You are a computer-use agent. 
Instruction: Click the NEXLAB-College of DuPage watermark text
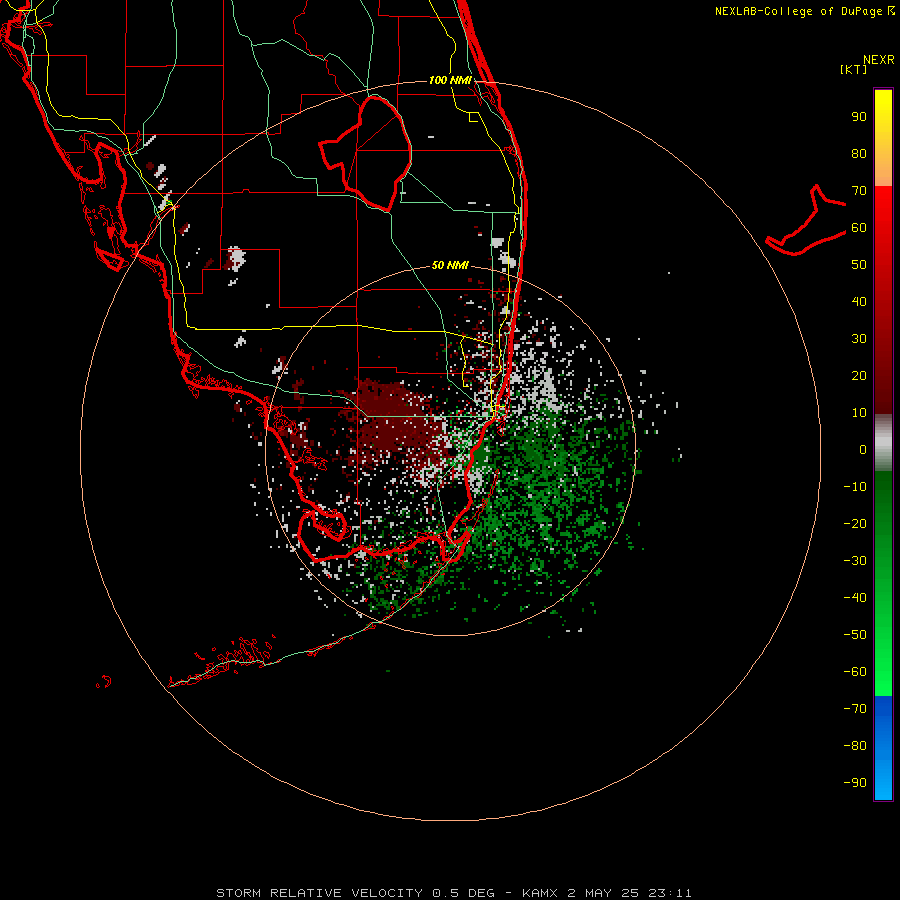click(x=804, y=11)
